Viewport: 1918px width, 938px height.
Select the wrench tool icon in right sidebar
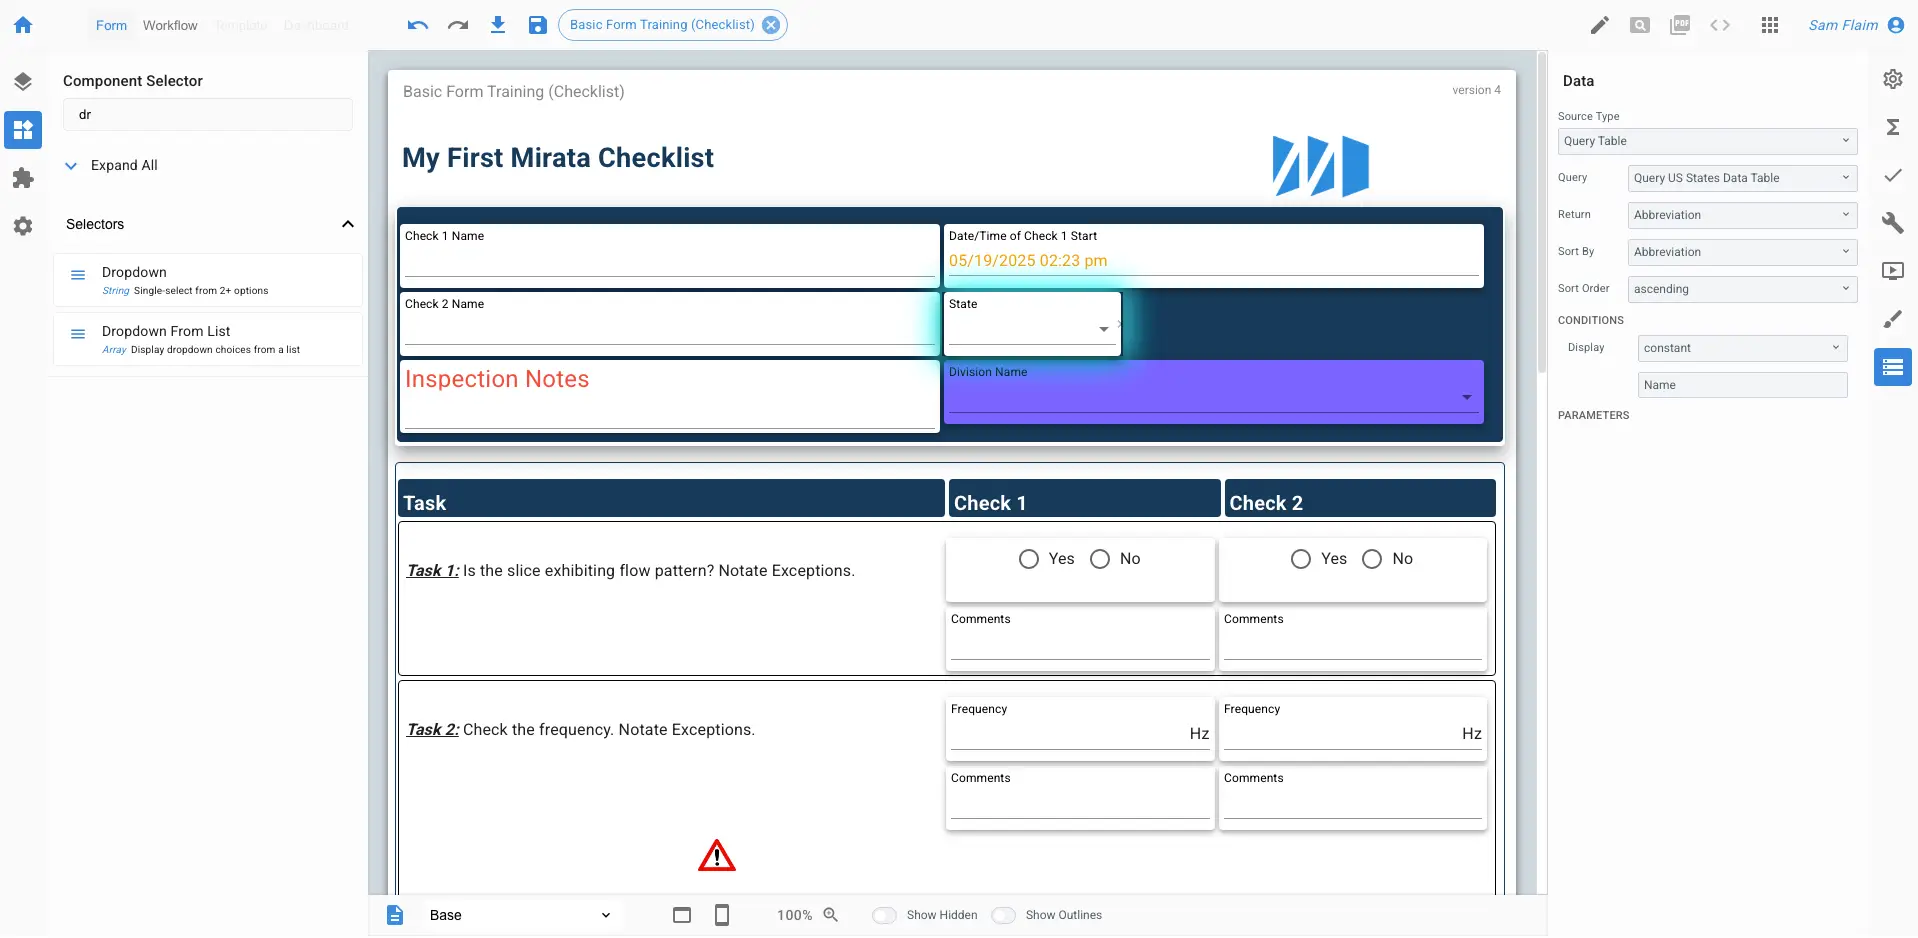click(x=1893, y=223)
